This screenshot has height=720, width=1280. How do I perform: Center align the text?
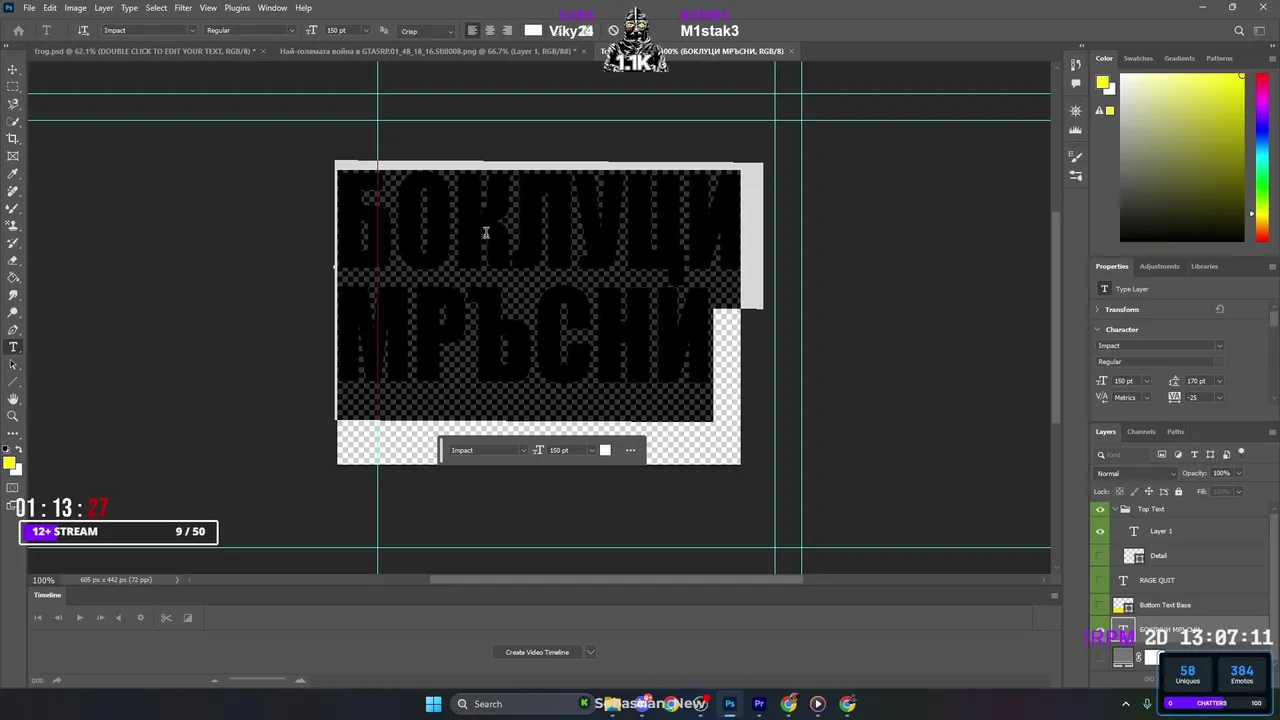tap(489, 30)
